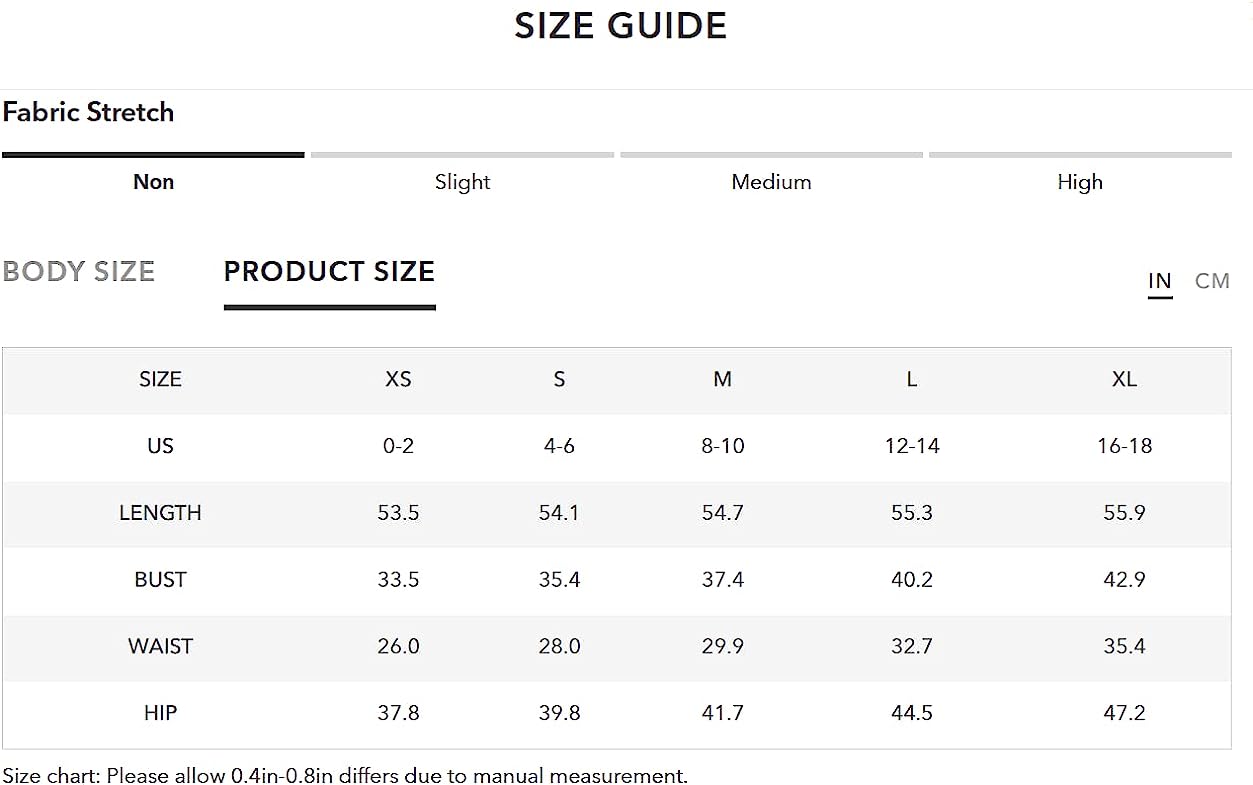Select the LENGTH row label
1253x785 pixels.
coord(160,512)
